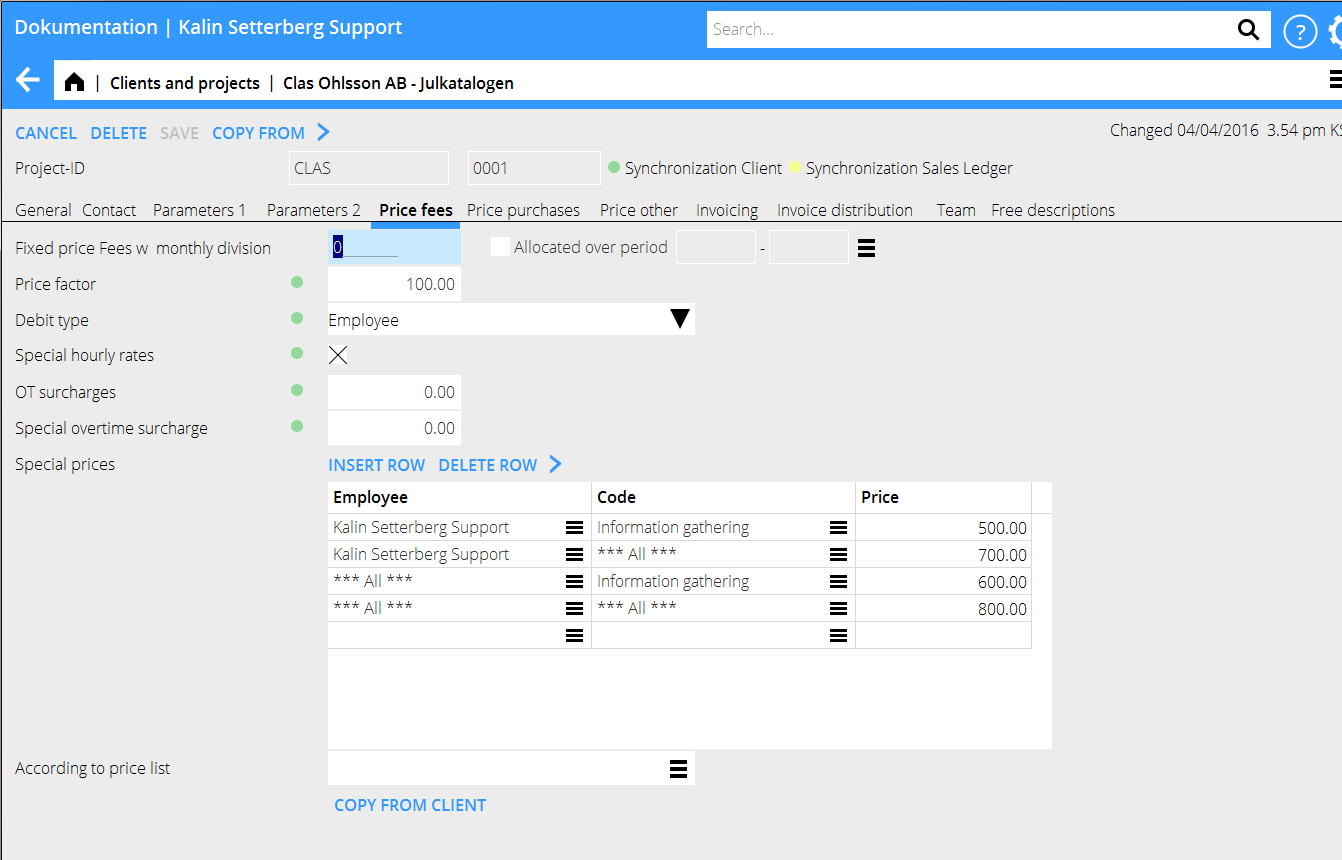The width and height of the screenshot is (1342, 860).
Task: Expand the arrow next to DELETE ROW
Action: 556,465
